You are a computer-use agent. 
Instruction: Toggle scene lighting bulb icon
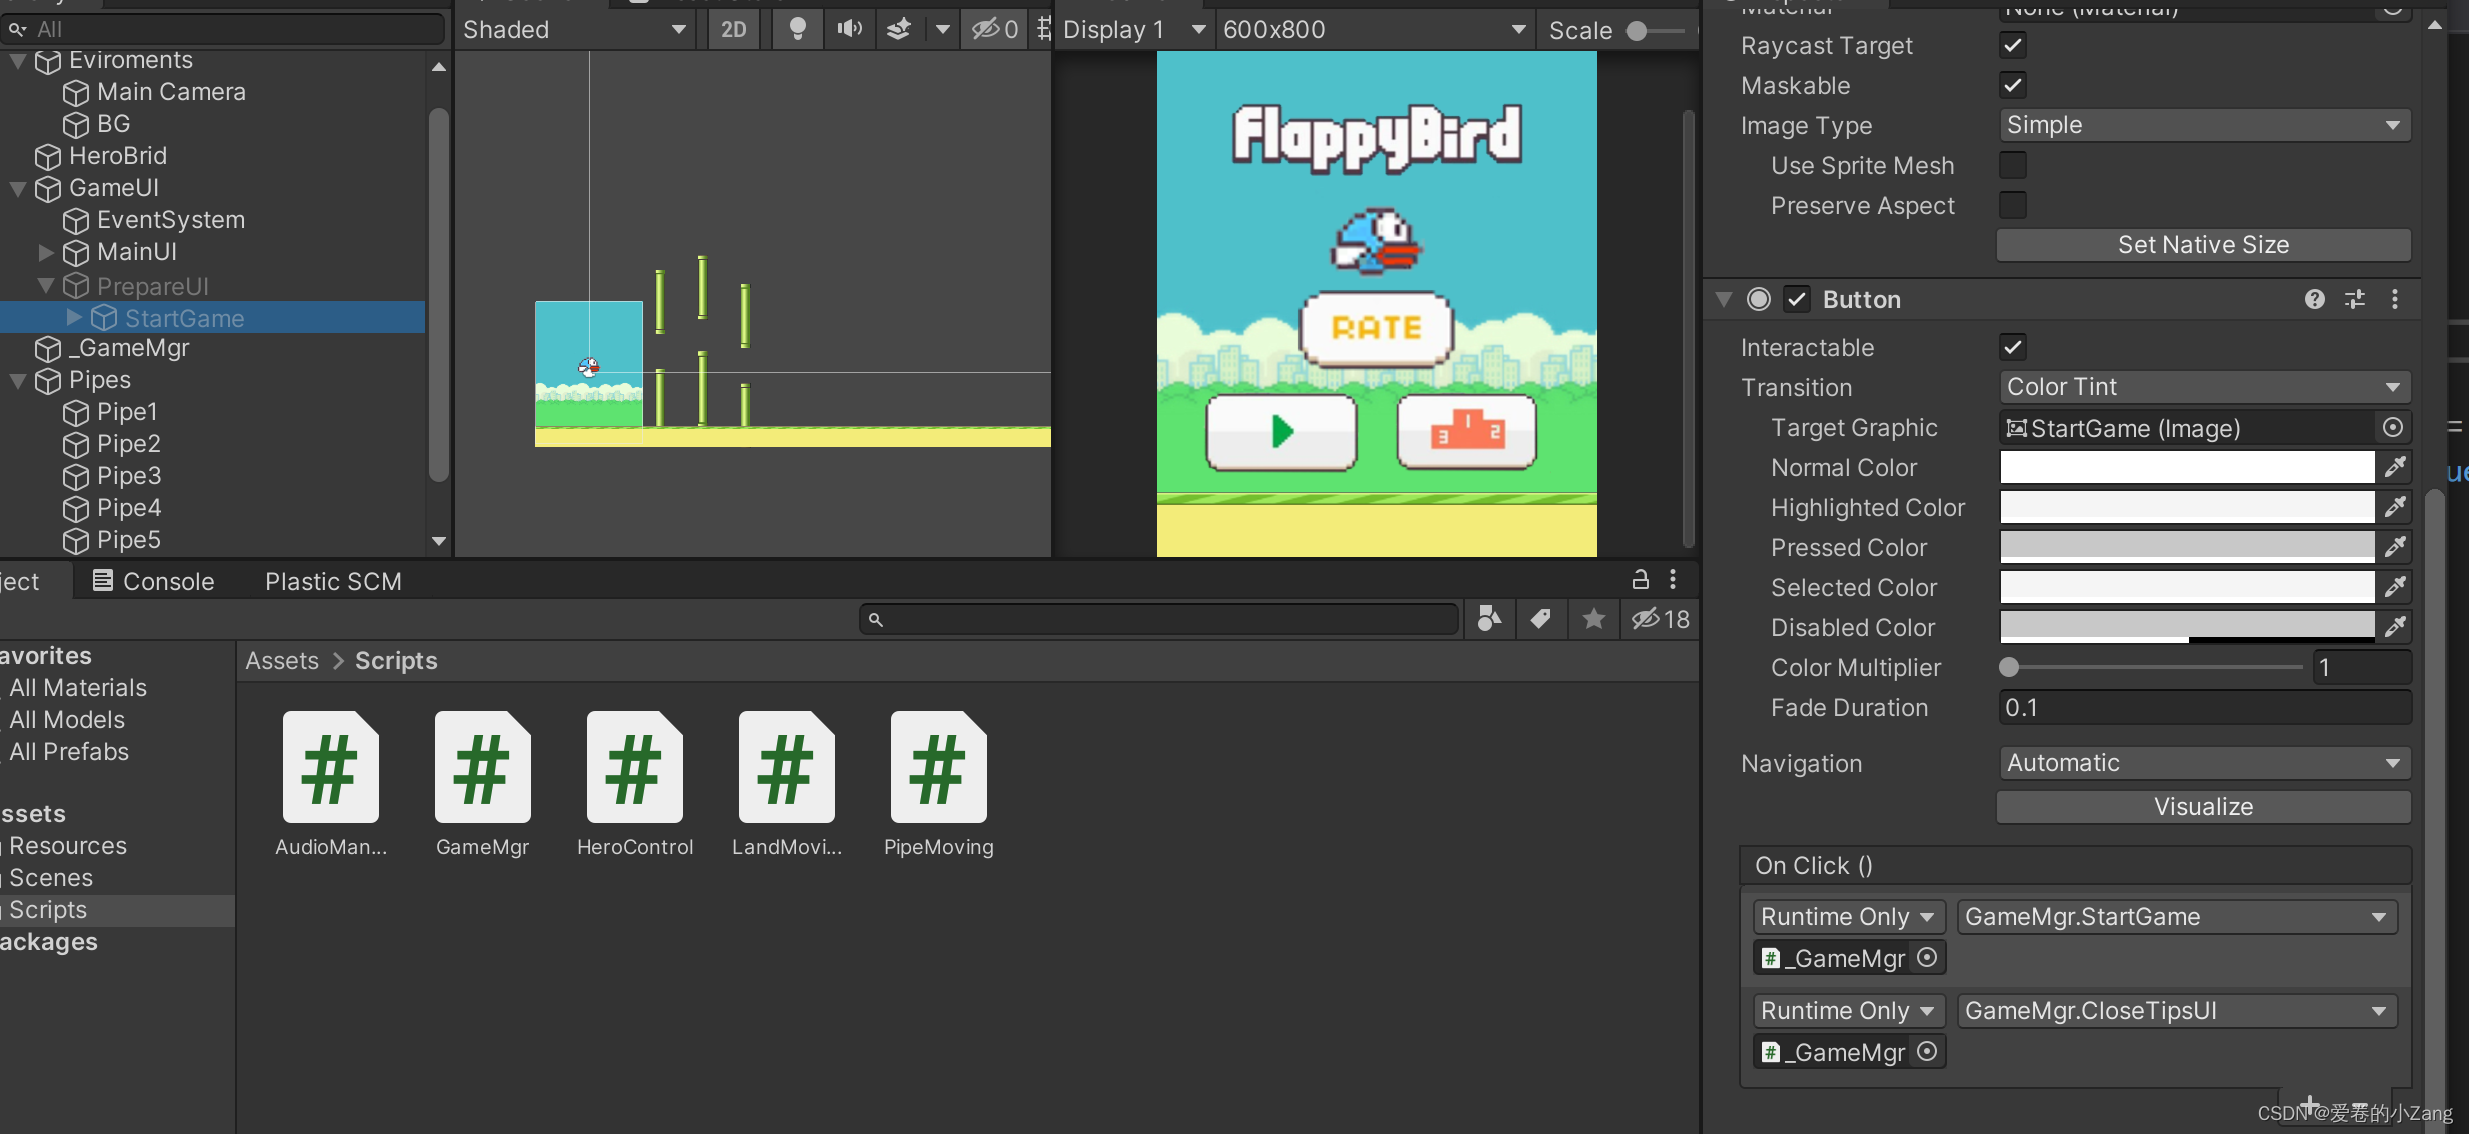point(797,29)
